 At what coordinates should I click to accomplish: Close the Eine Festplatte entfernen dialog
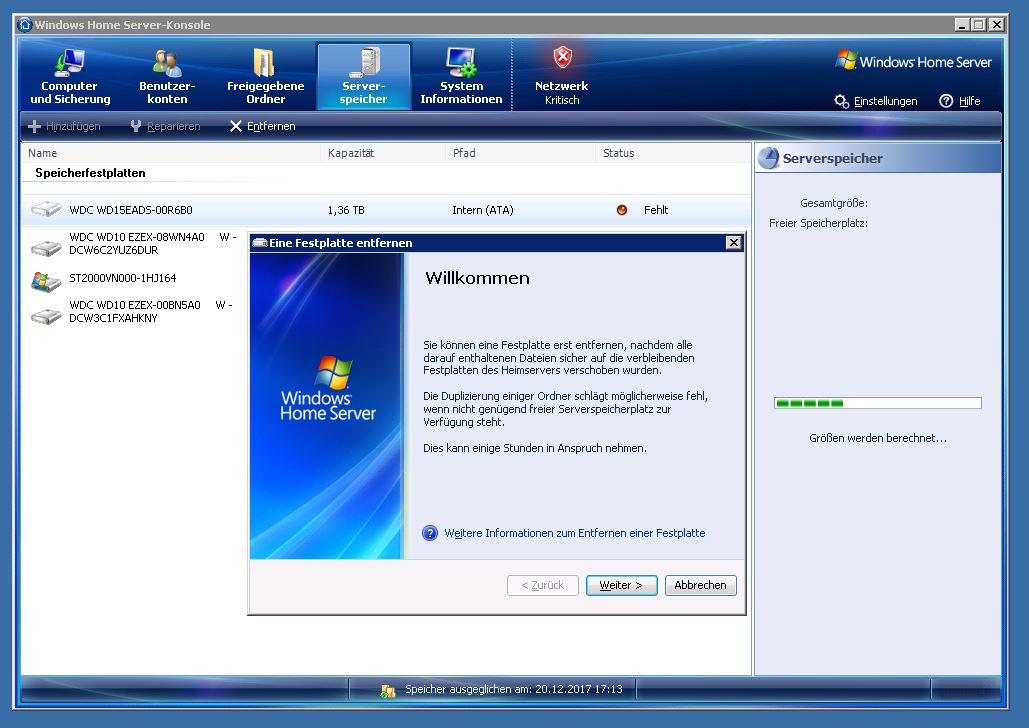tap(733, 243)
